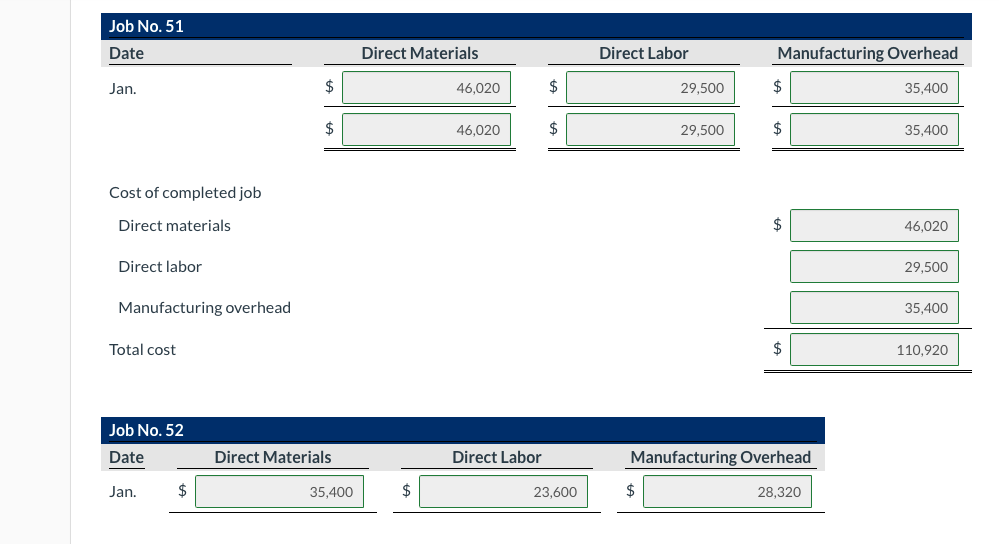The height and width of the screenshot is (544, 999).
Task: Select Job 51 Jan. Direct Labor field 29,500
Action: click(650, 88)
